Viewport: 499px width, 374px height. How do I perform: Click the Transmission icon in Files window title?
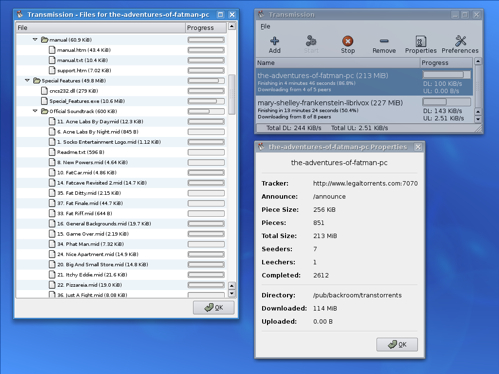point(20,14)
